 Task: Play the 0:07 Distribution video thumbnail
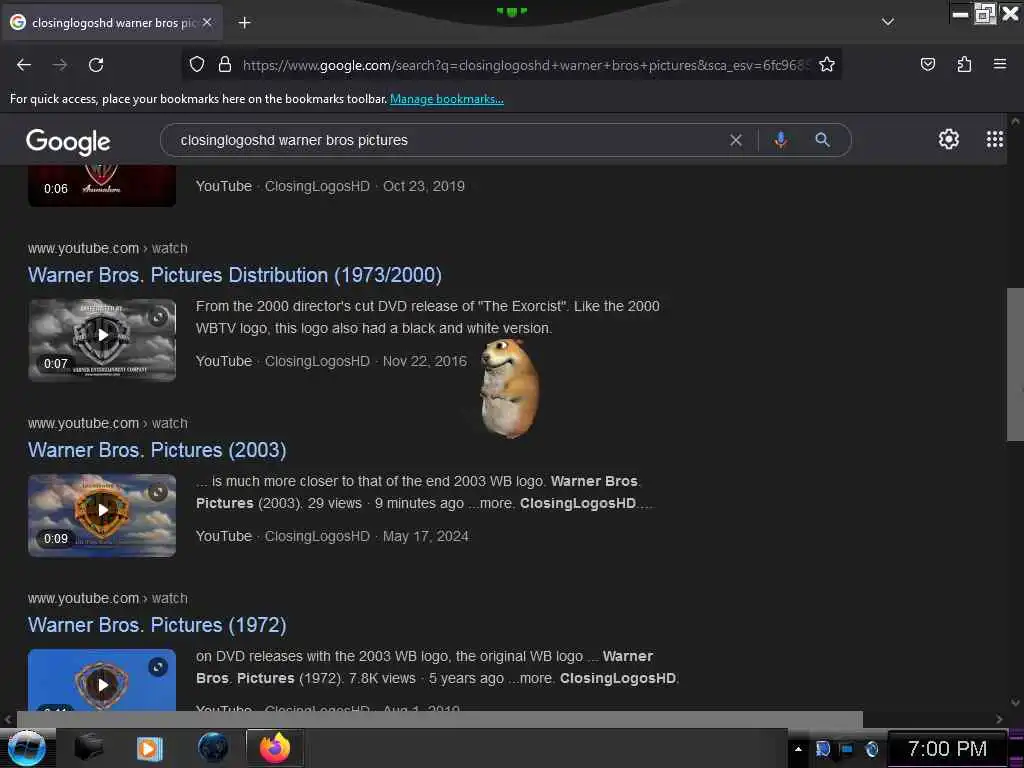coord(102,340)
